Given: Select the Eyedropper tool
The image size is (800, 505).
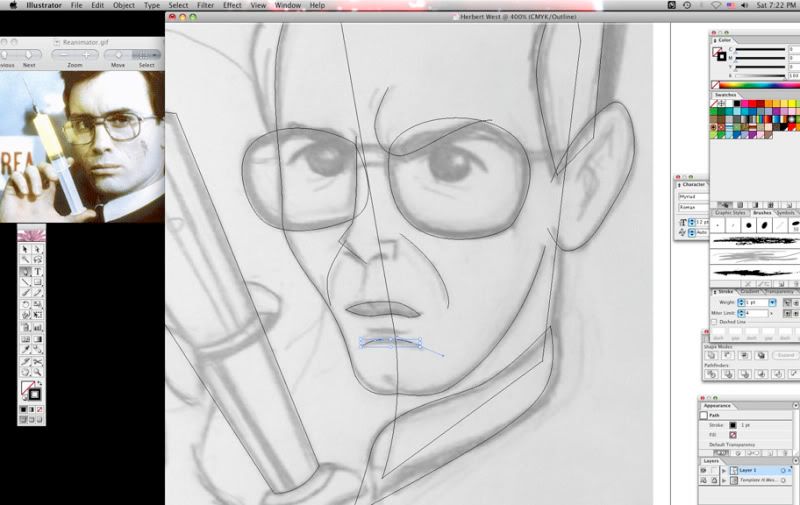Looking at the screenshot, I should [x=26, y=350].
